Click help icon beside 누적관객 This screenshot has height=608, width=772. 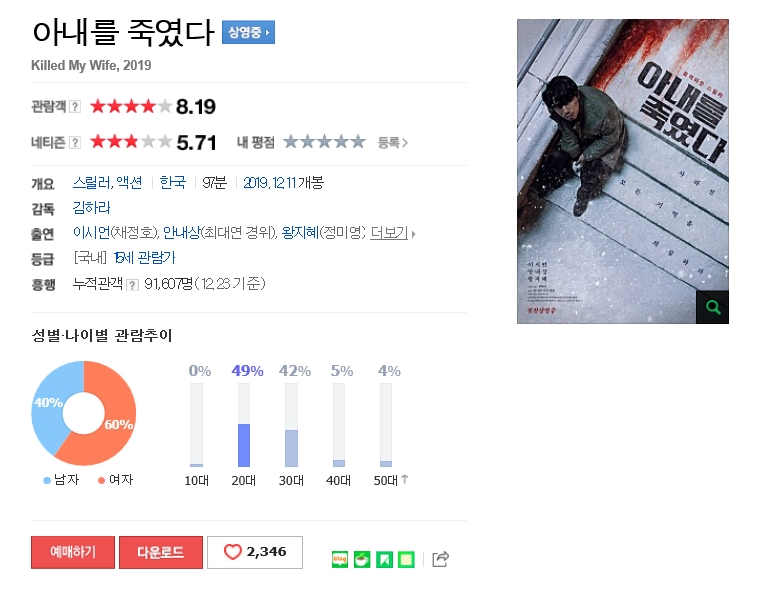pyautogui.click(x=132, y=285)
